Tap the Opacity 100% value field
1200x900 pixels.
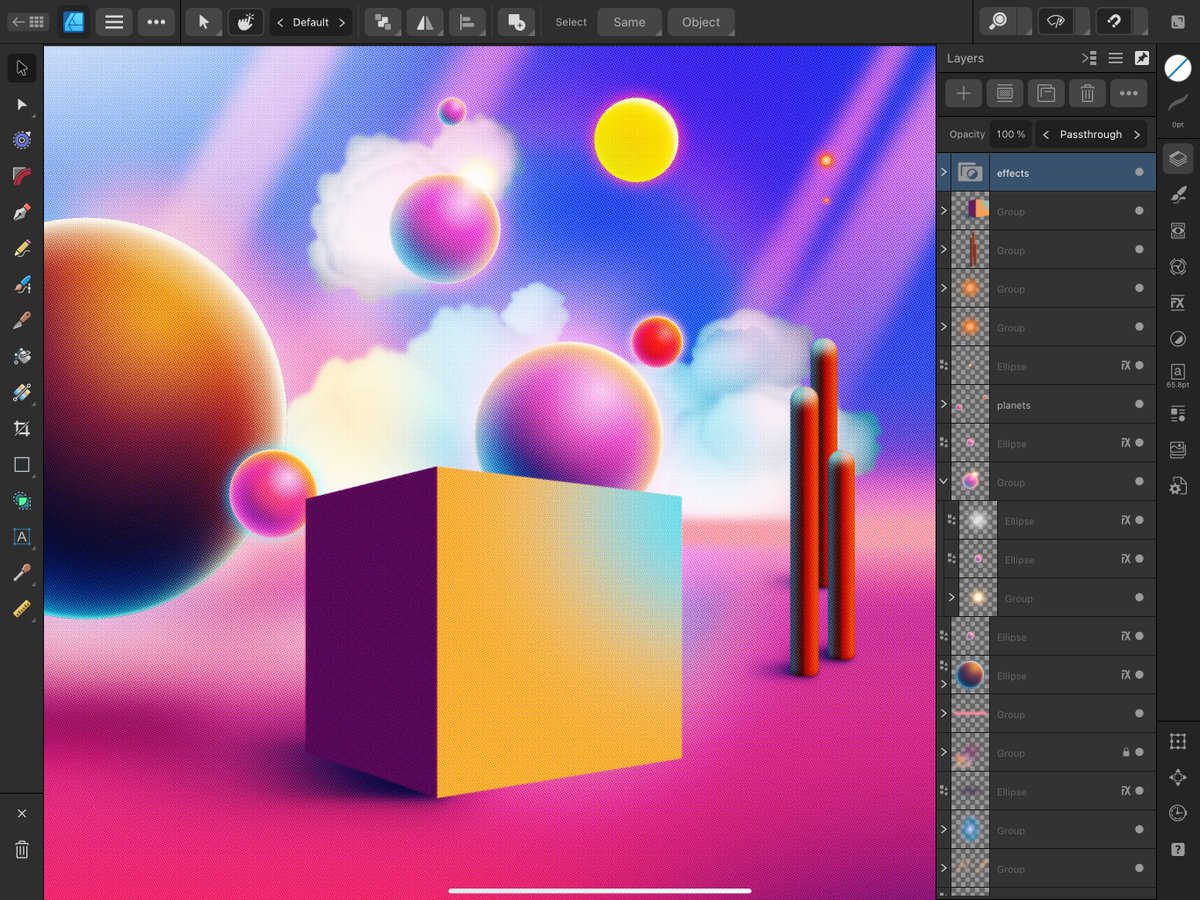tap(1010, 134)
